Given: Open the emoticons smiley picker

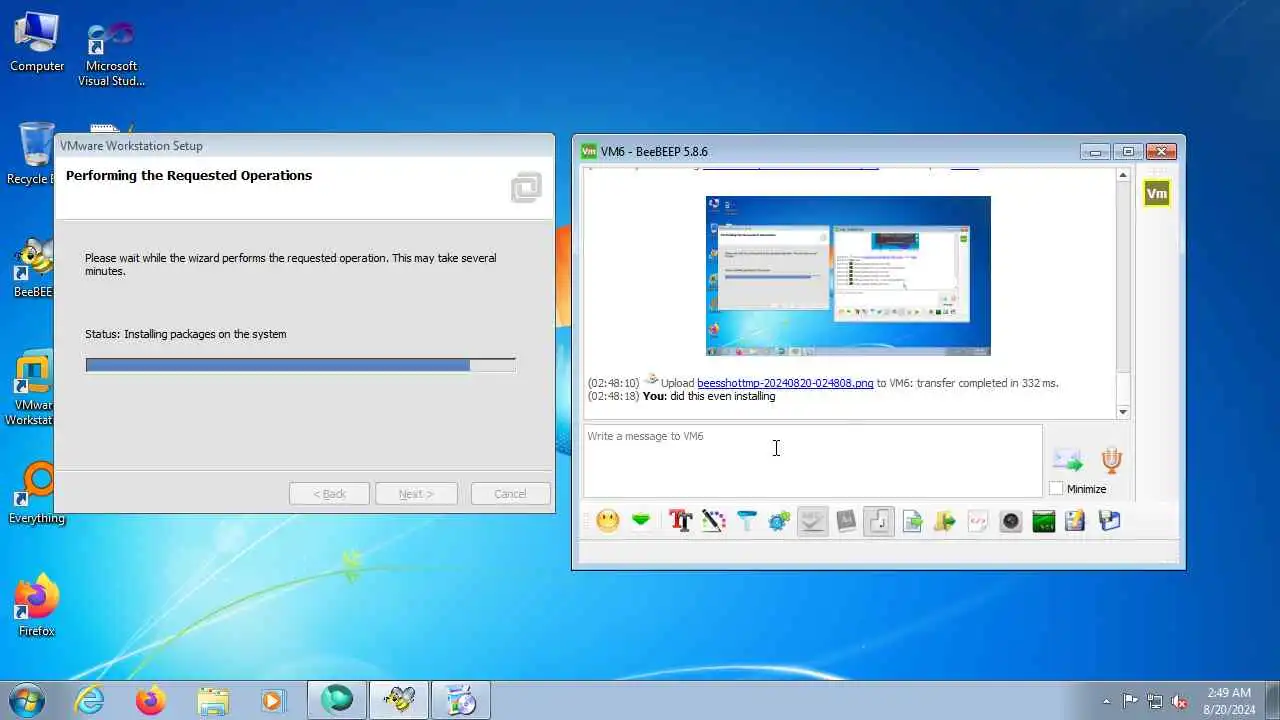Looking at the screenshot, I should 607,521.
